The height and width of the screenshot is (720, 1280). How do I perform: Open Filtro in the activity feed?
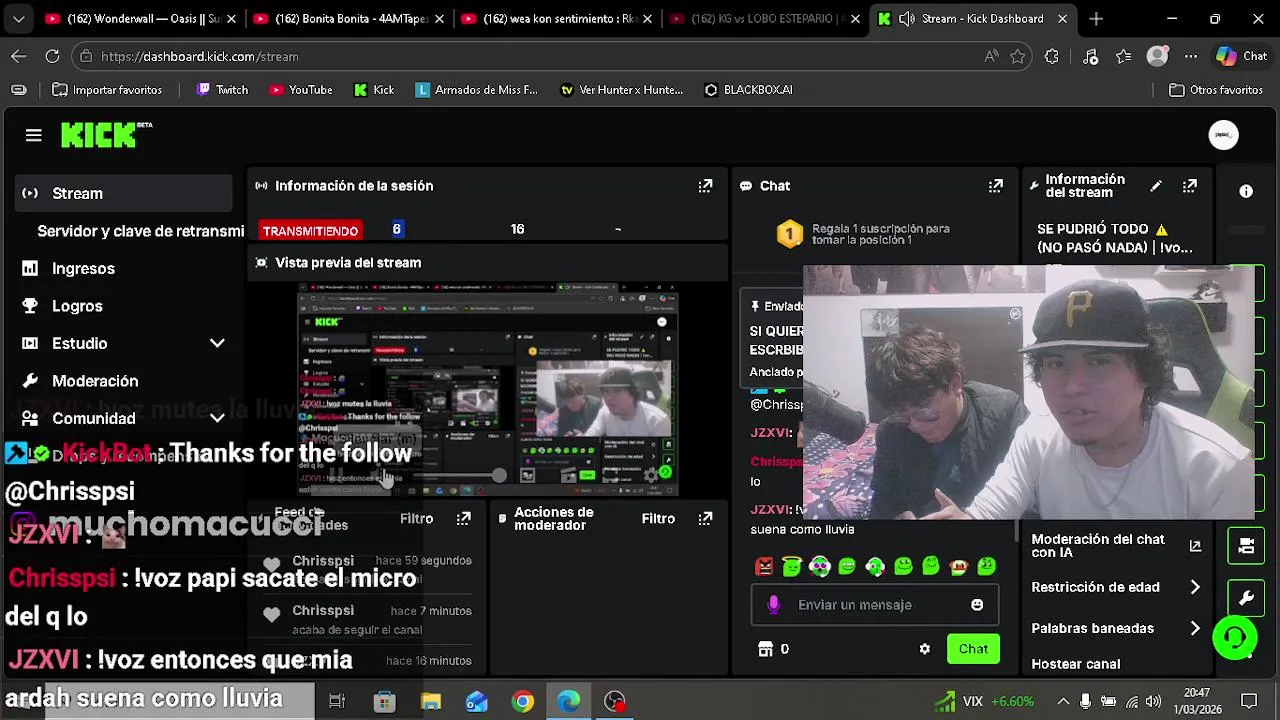point(416,519)
